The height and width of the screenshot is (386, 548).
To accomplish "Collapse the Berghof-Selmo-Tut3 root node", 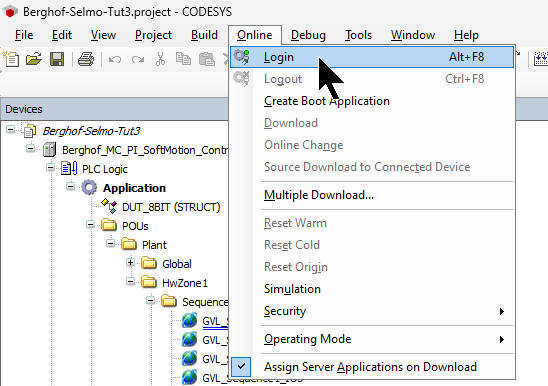I will click(x=10, y=130).
